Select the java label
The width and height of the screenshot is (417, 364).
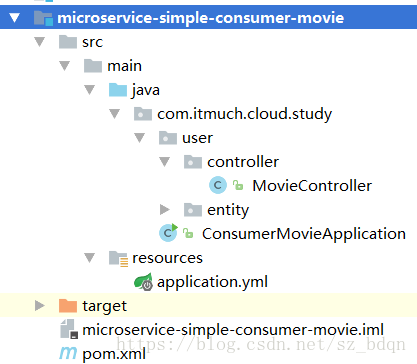coord(146,91)
